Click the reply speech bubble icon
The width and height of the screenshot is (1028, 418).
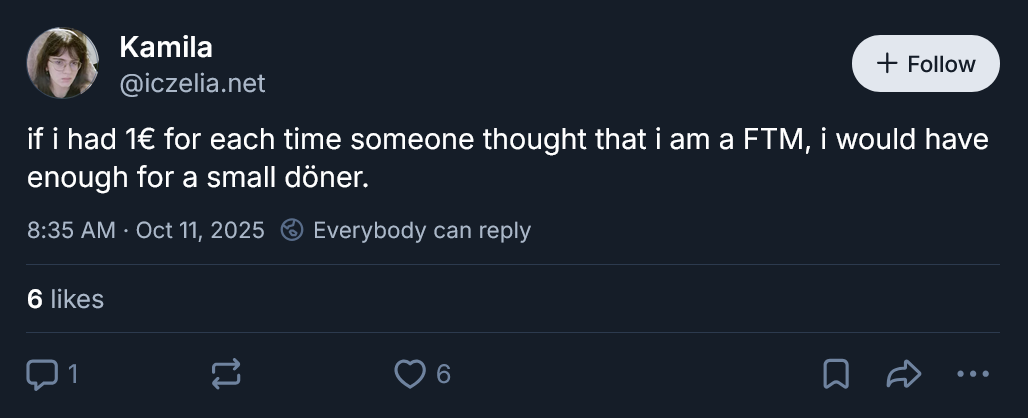42,374
